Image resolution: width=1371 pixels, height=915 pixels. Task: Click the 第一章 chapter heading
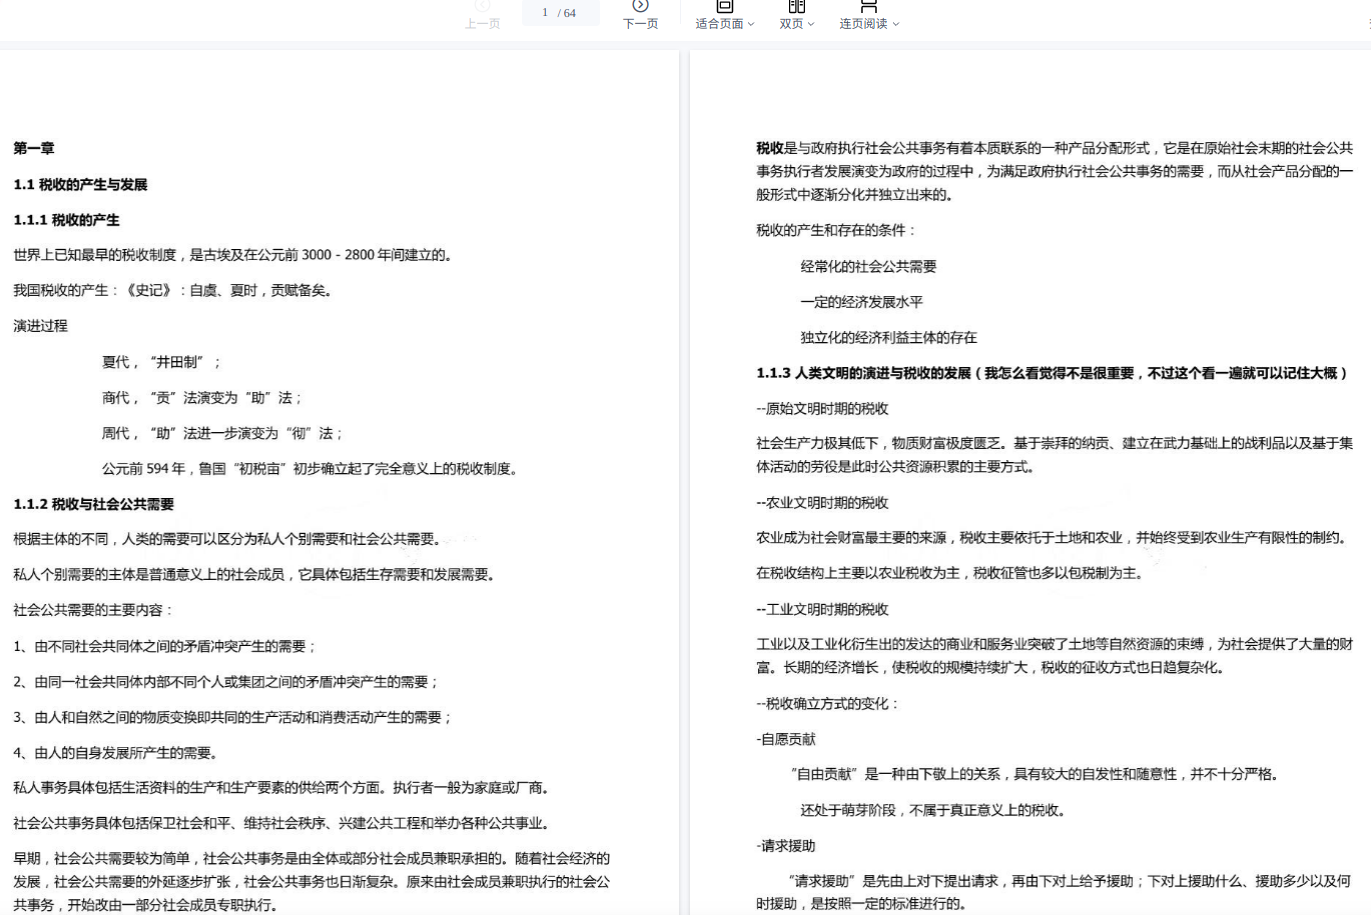[x=34, y=148]
